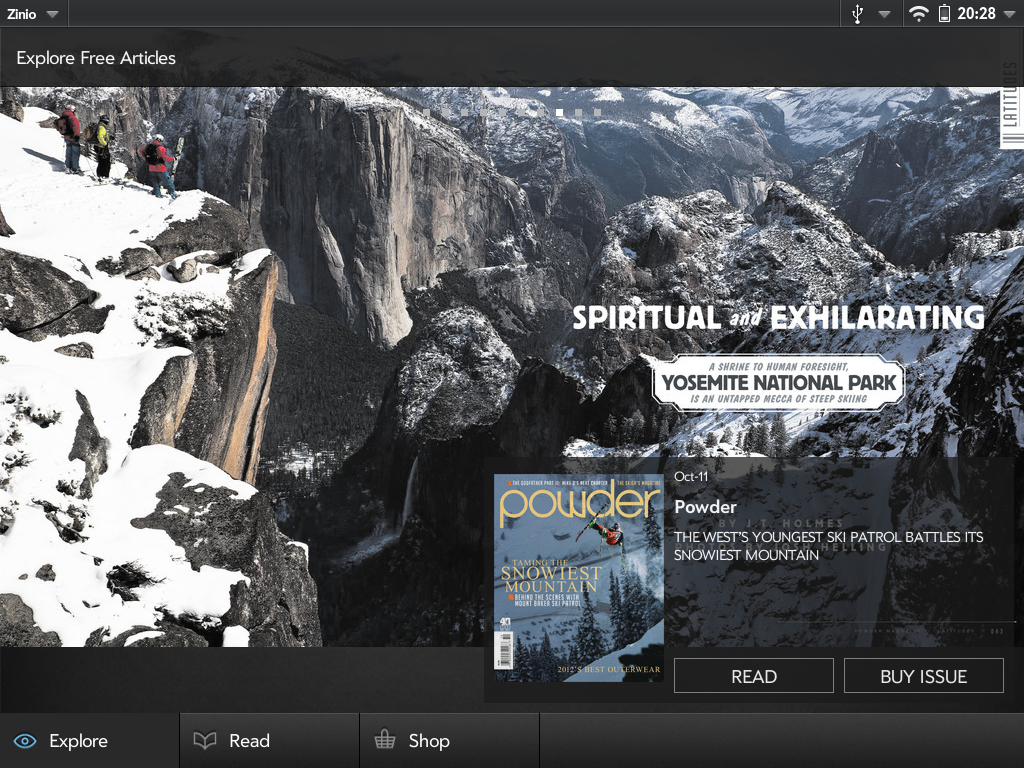
Task: Click the shopping basket icon on Shop
Action: point(385,739)
